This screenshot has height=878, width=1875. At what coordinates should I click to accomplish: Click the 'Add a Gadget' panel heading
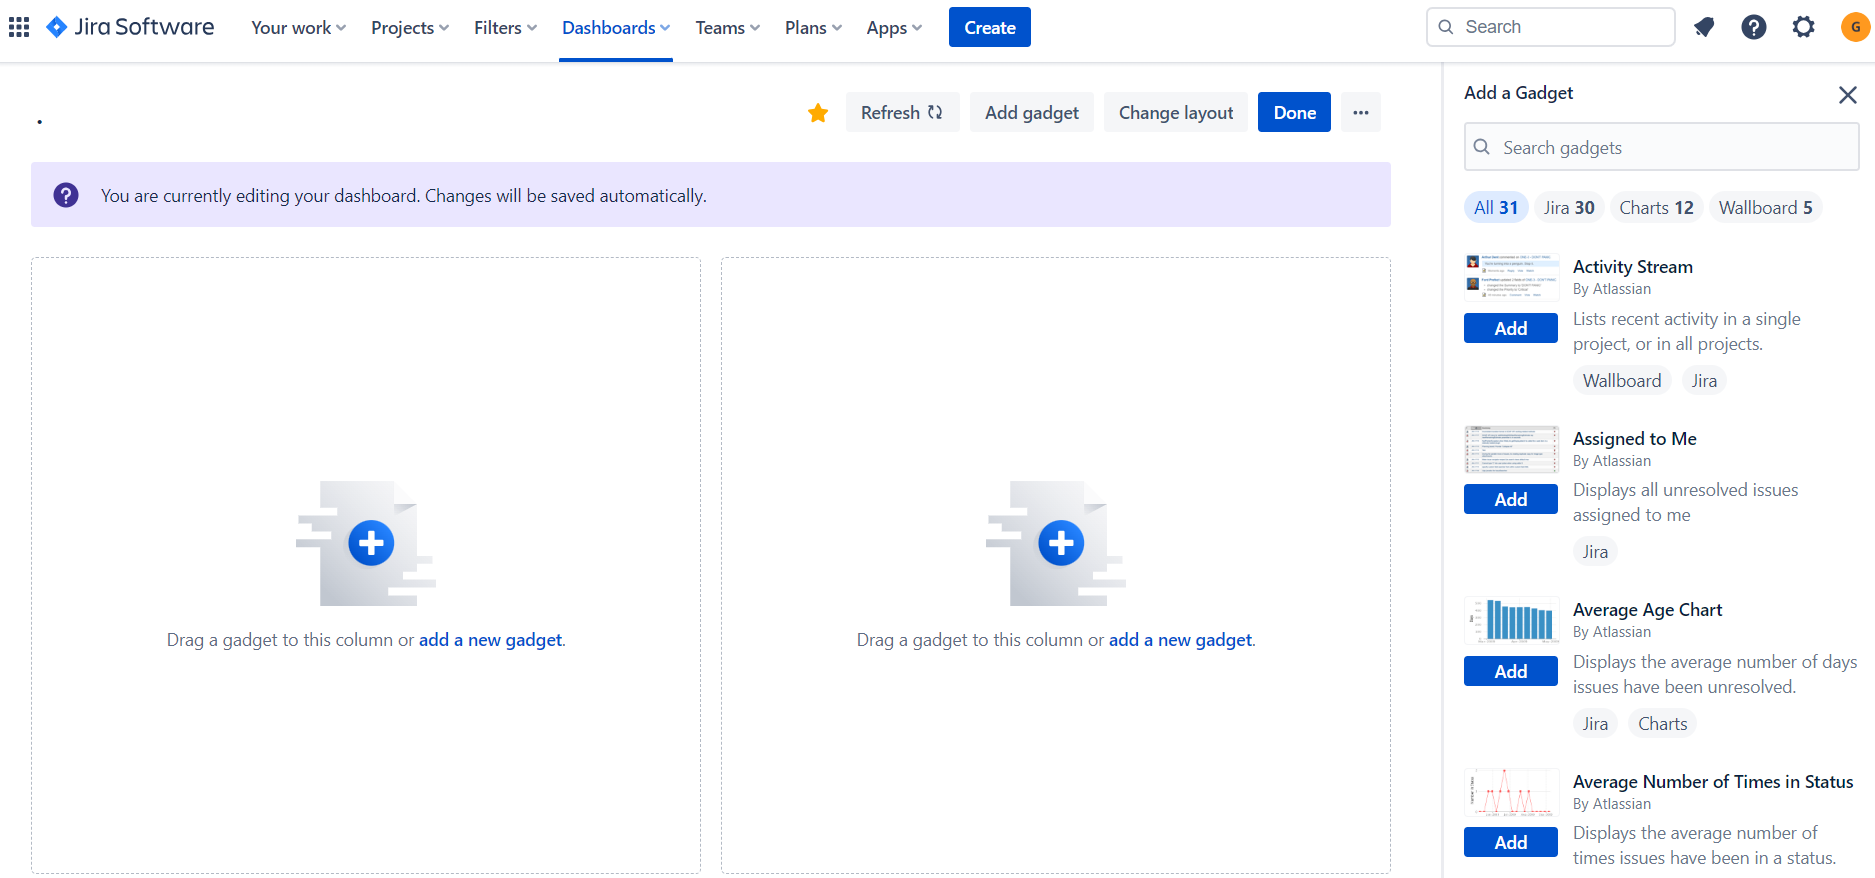point(1518,92)
